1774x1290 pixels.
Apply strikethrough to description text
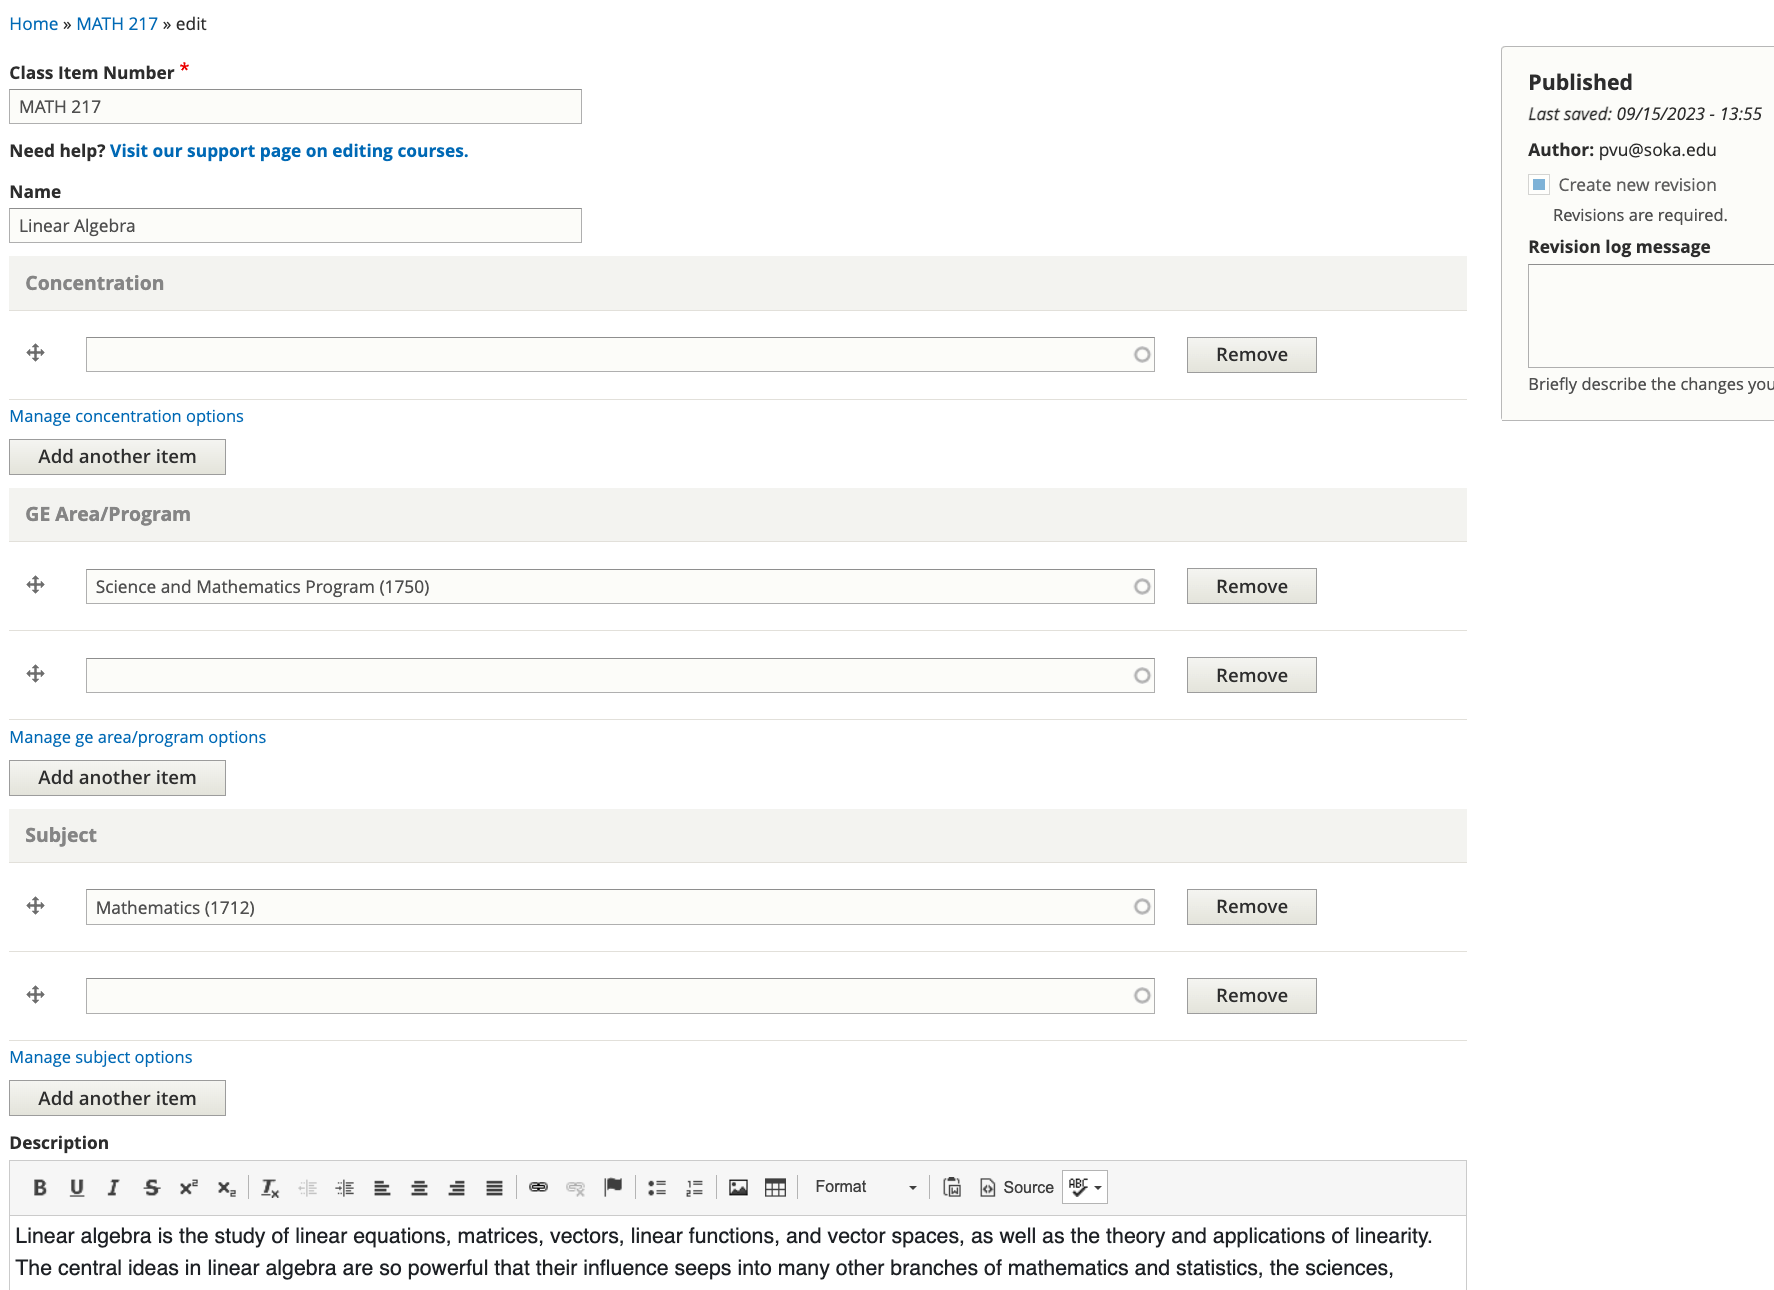pos(151,1187)
